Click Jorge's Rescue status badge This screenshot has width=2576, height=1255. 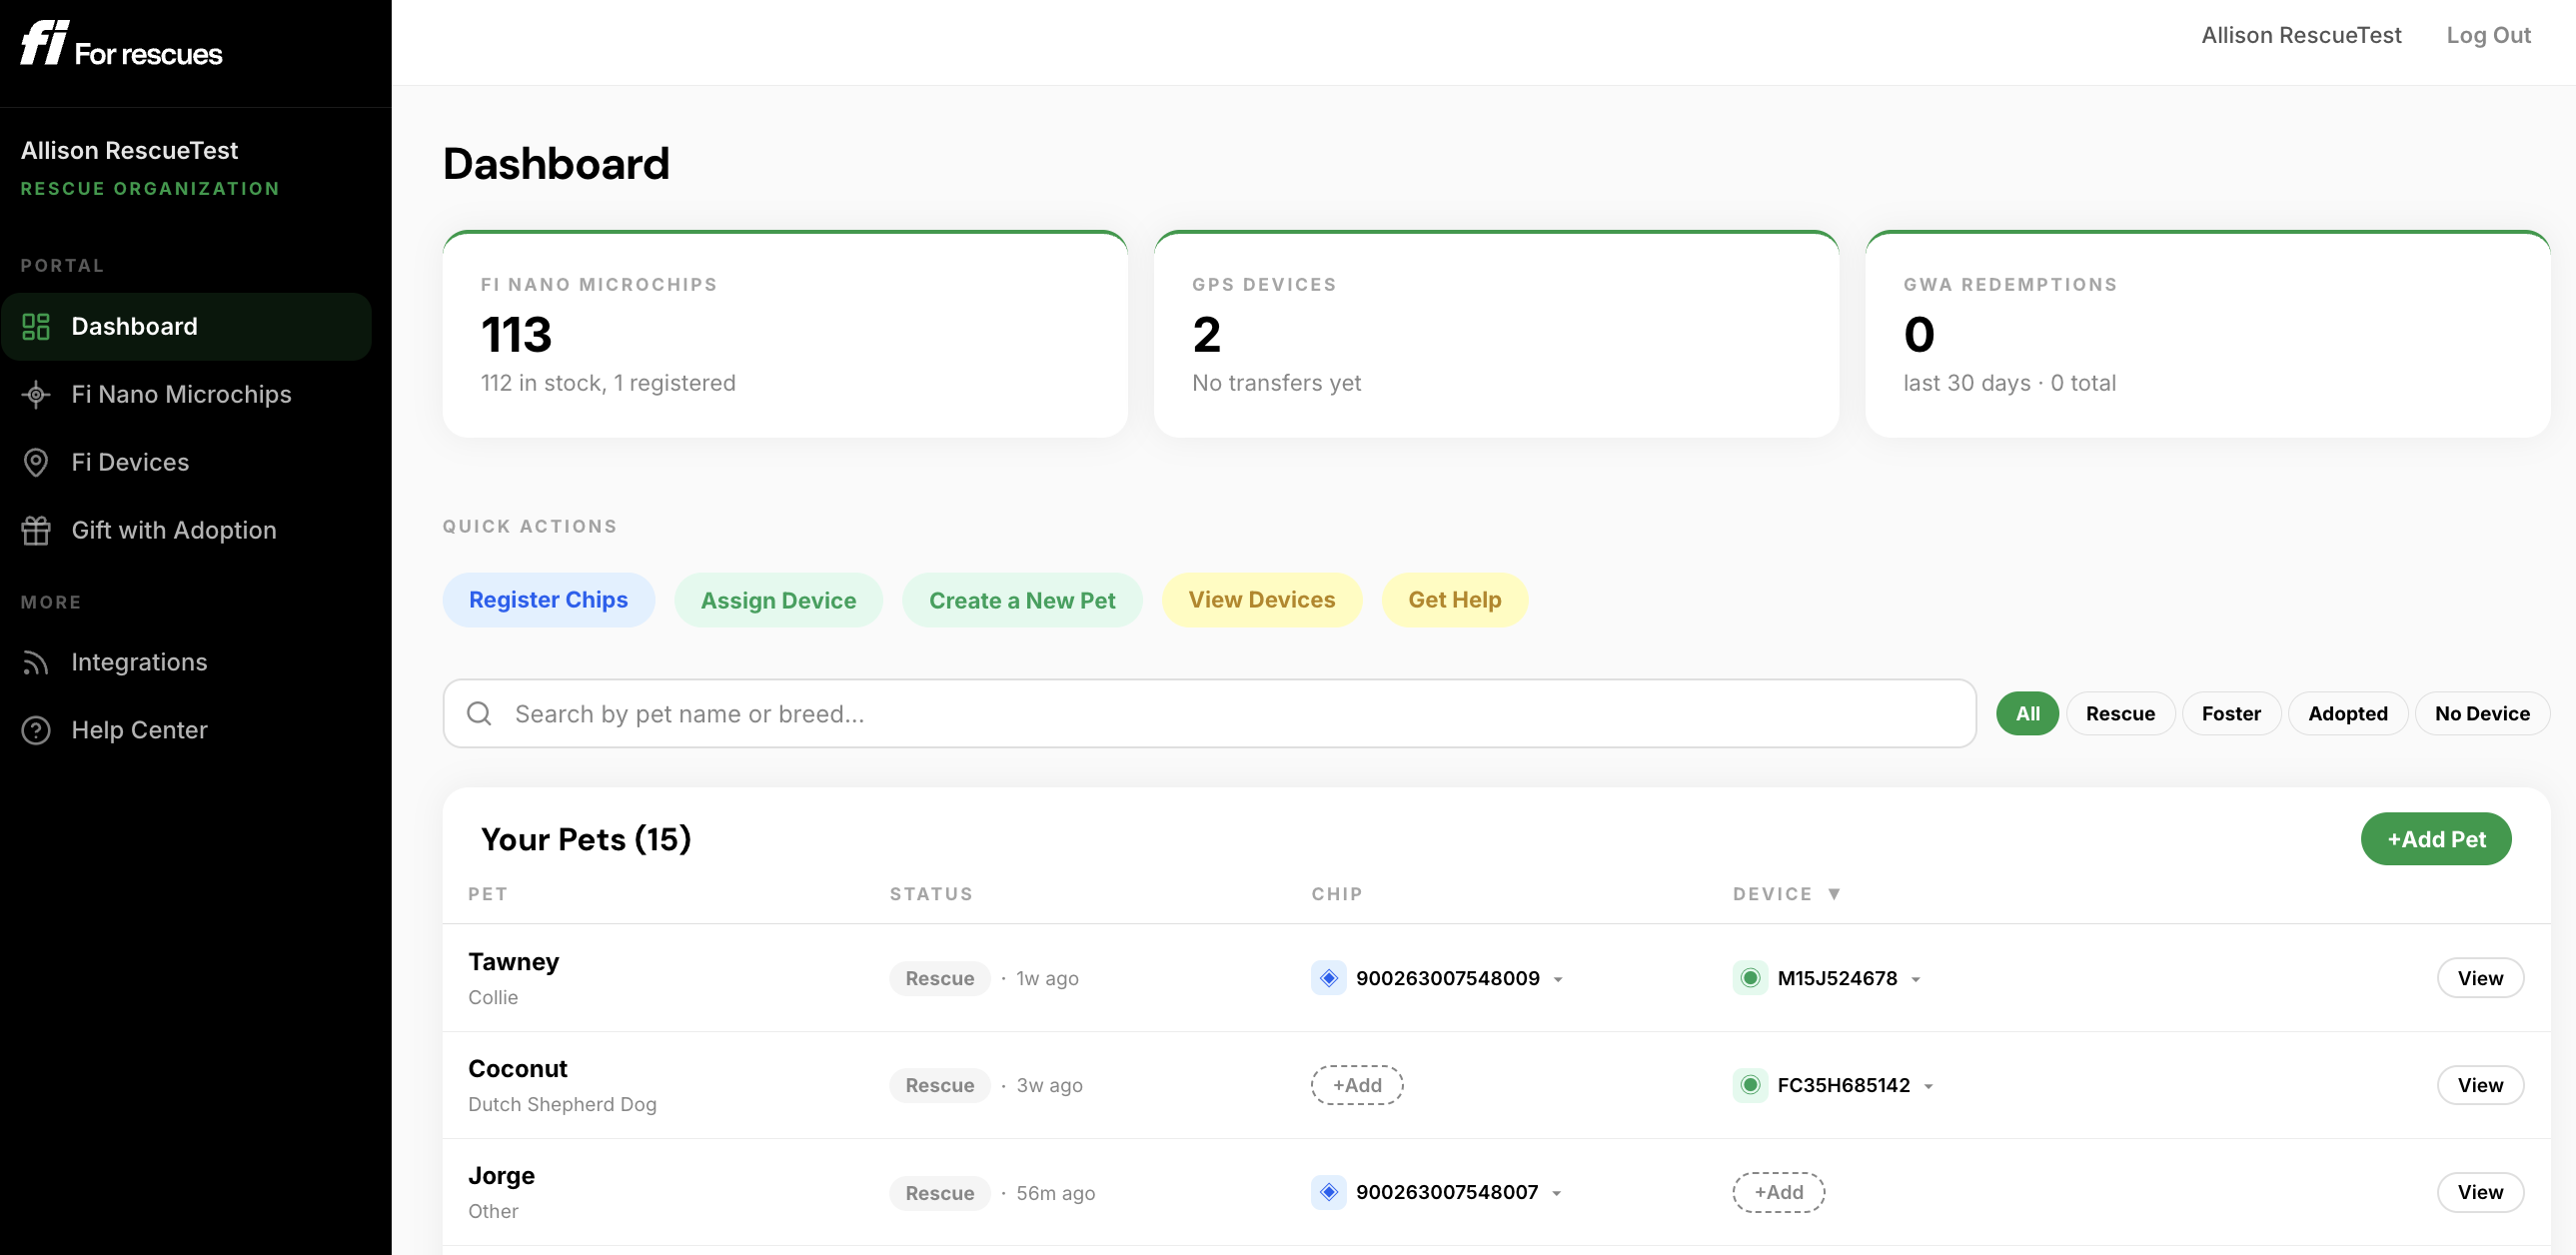[939, 1193]
